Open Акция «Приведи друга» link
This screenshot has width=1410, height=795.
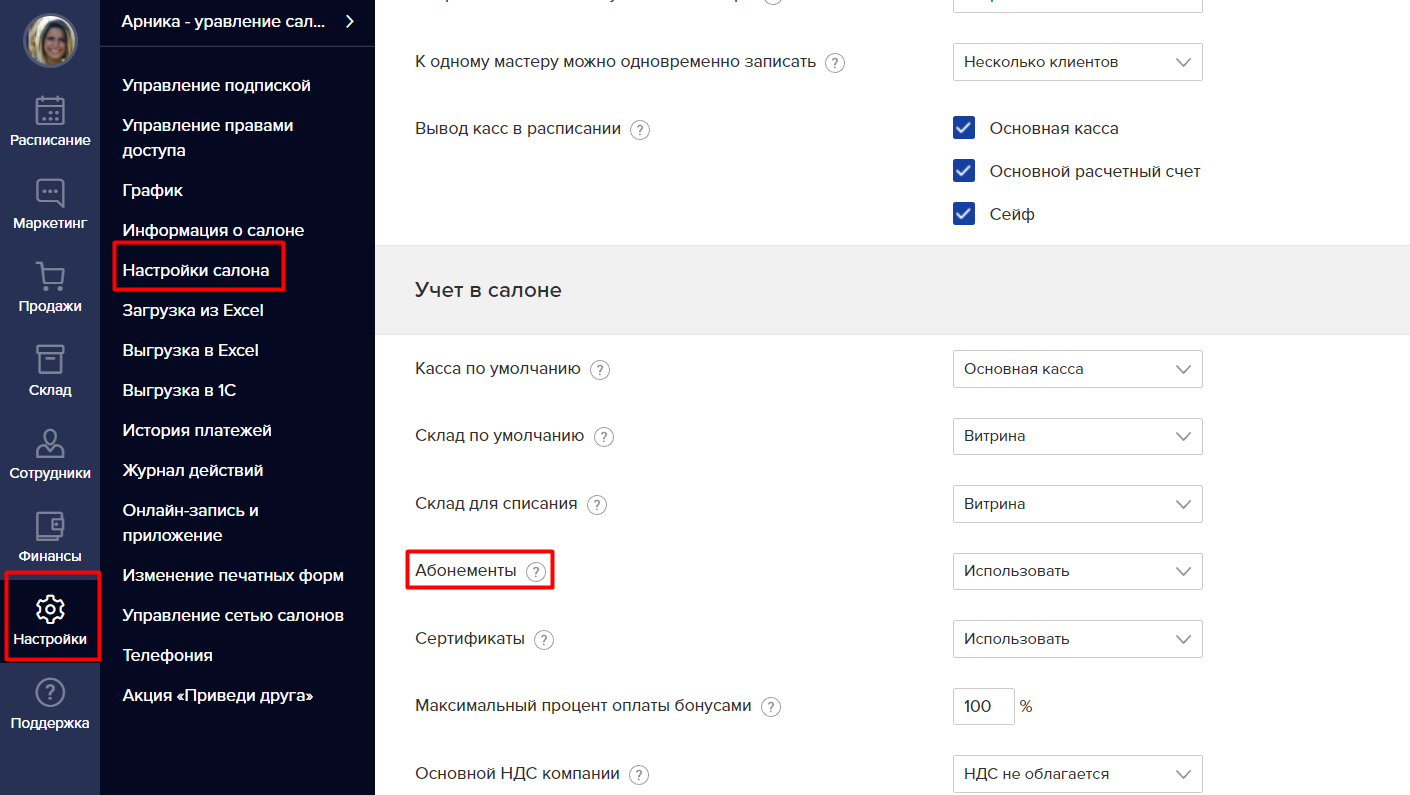click(217, 695)
